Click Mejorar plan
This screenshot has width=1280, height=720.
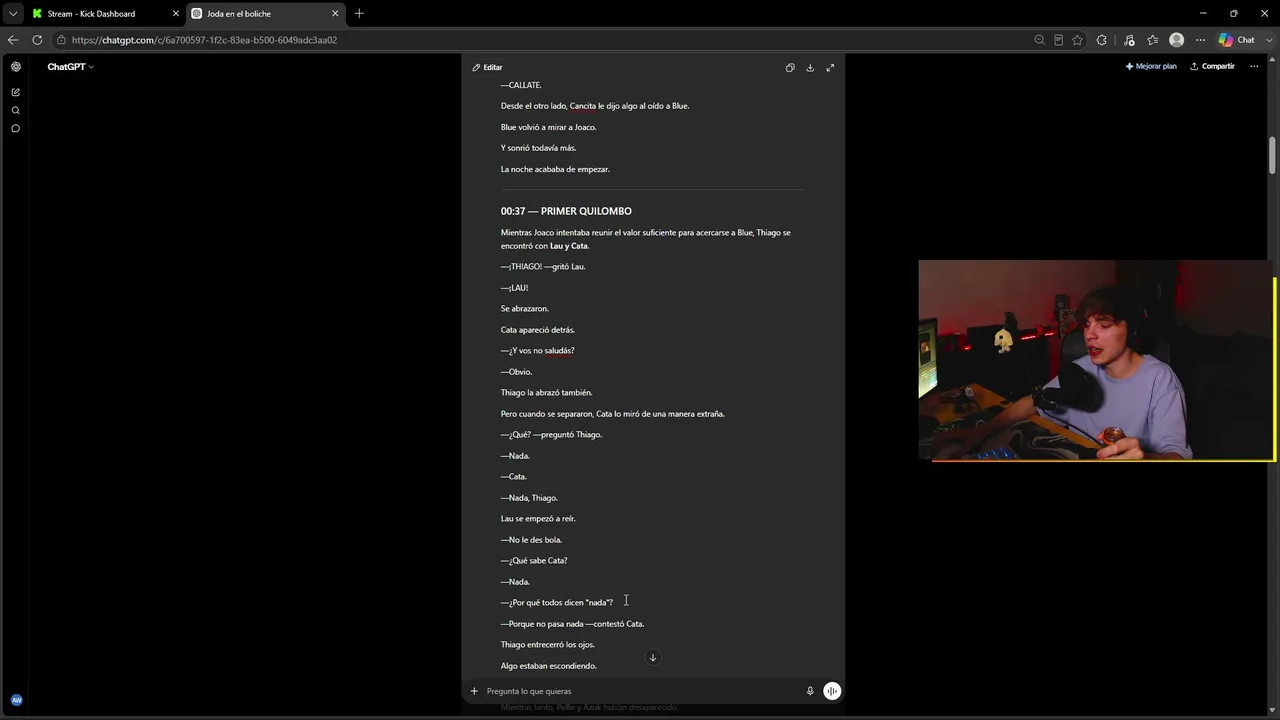point(1151,66)
